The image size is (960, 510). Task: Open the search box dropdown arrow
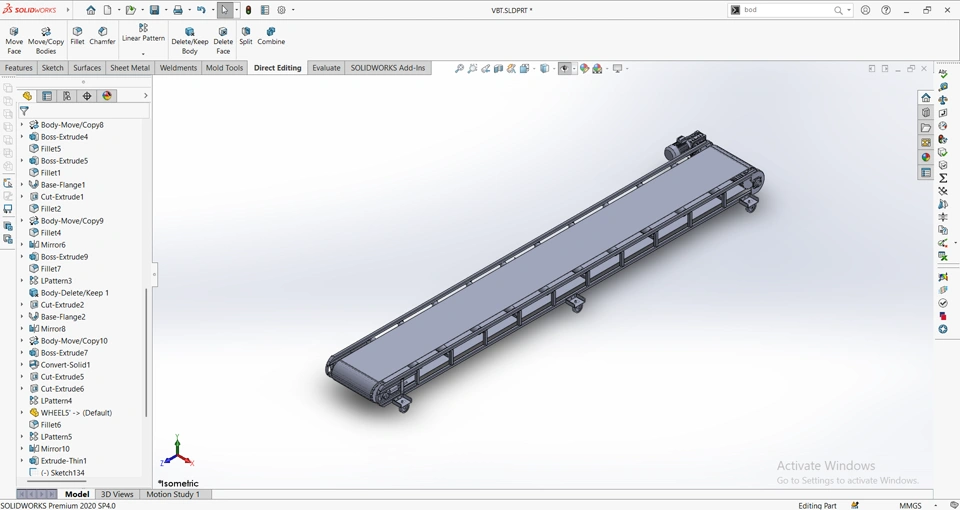click(x=849, y=10)
